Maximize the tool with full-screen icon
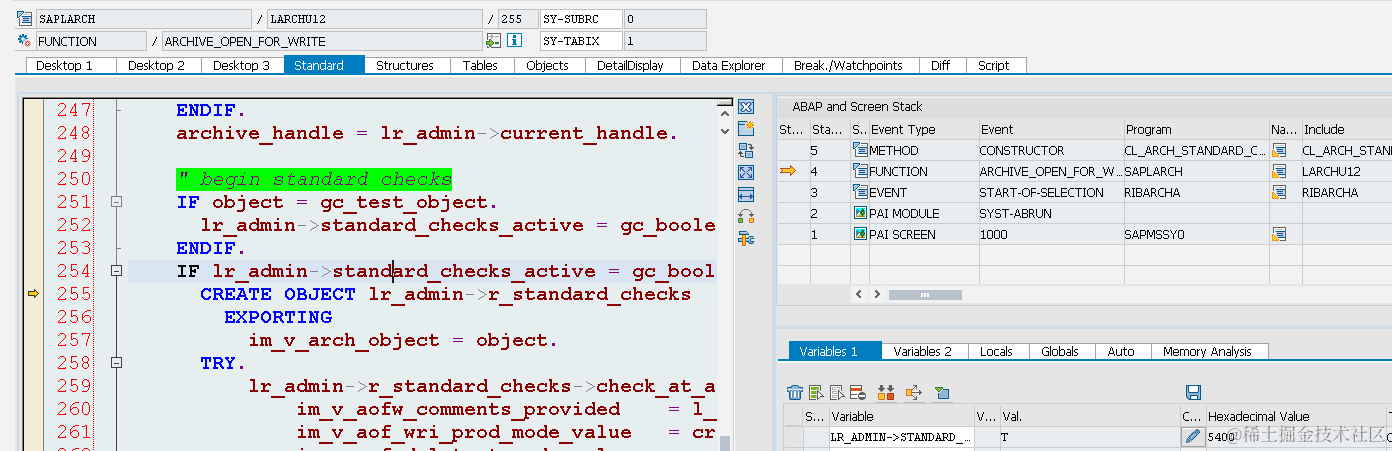 (745, 172)
